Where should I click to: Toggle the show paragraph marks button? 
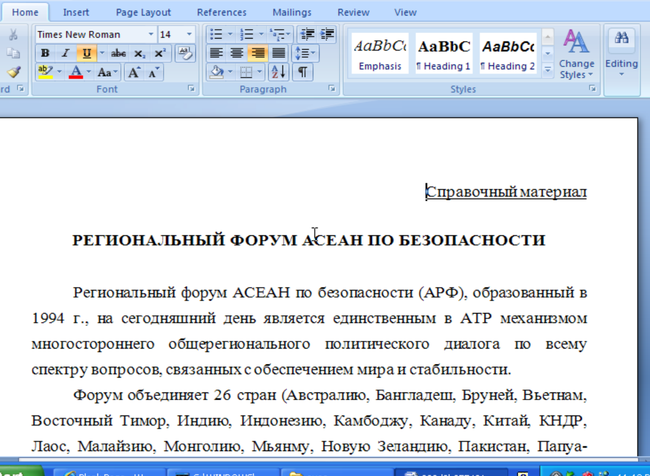pyautogui.click(x=302, y=73)
